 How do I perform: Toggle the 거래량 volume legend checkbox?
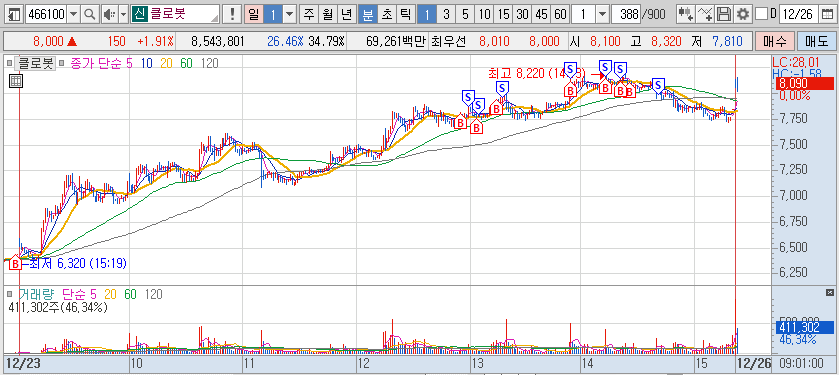tap(10, 294)
